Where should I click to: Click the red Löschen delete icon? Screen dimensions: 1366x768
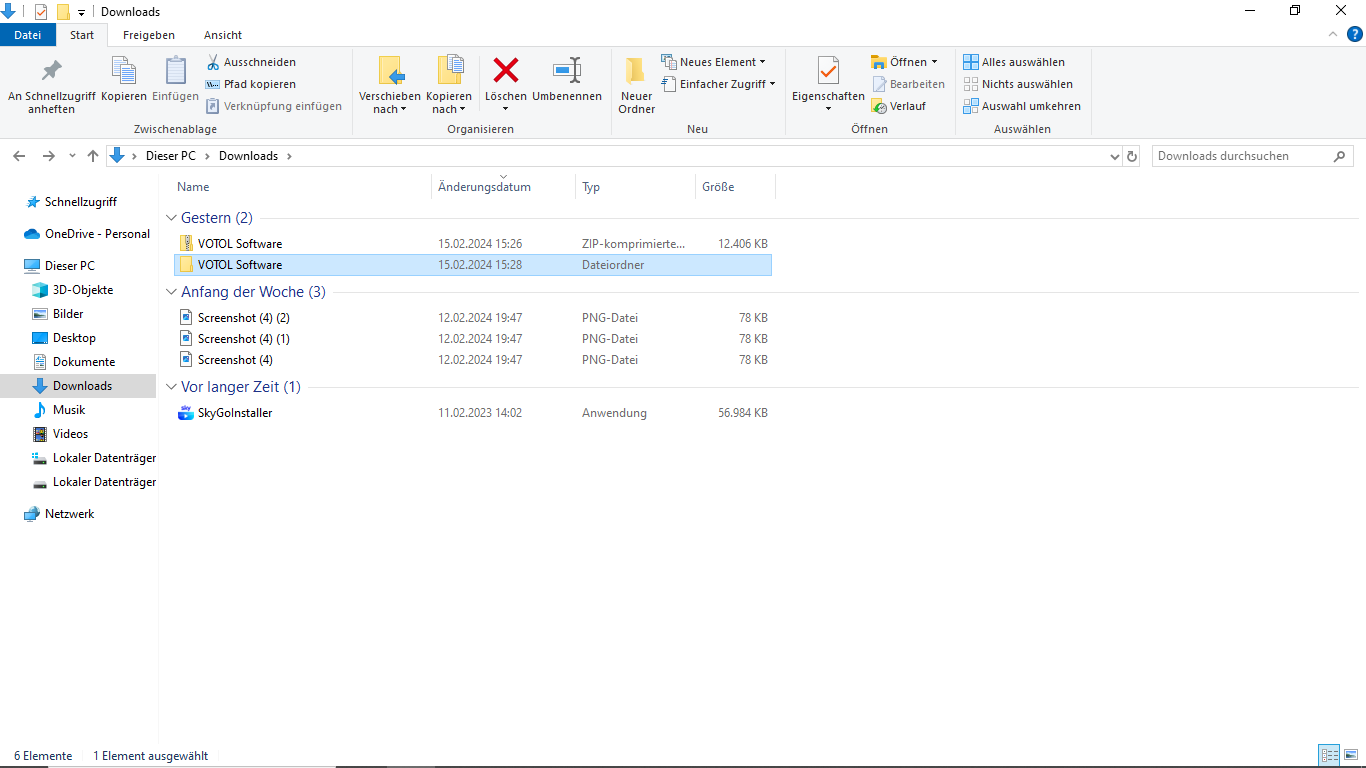506,72
